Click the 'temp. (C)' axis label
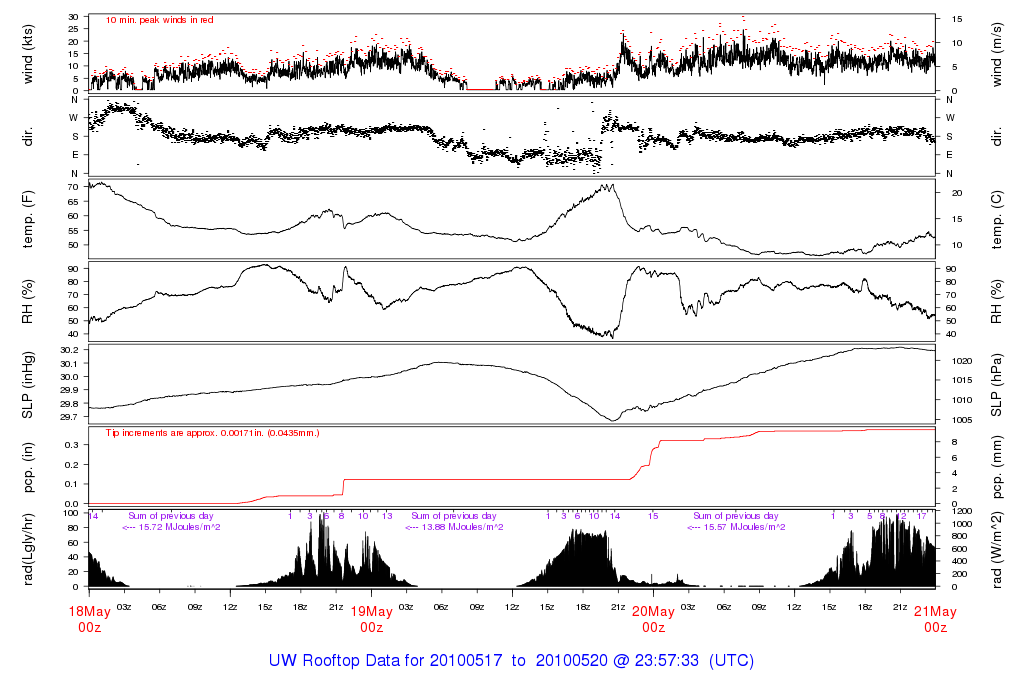1024x700 pixels. [x=997, y=219]
